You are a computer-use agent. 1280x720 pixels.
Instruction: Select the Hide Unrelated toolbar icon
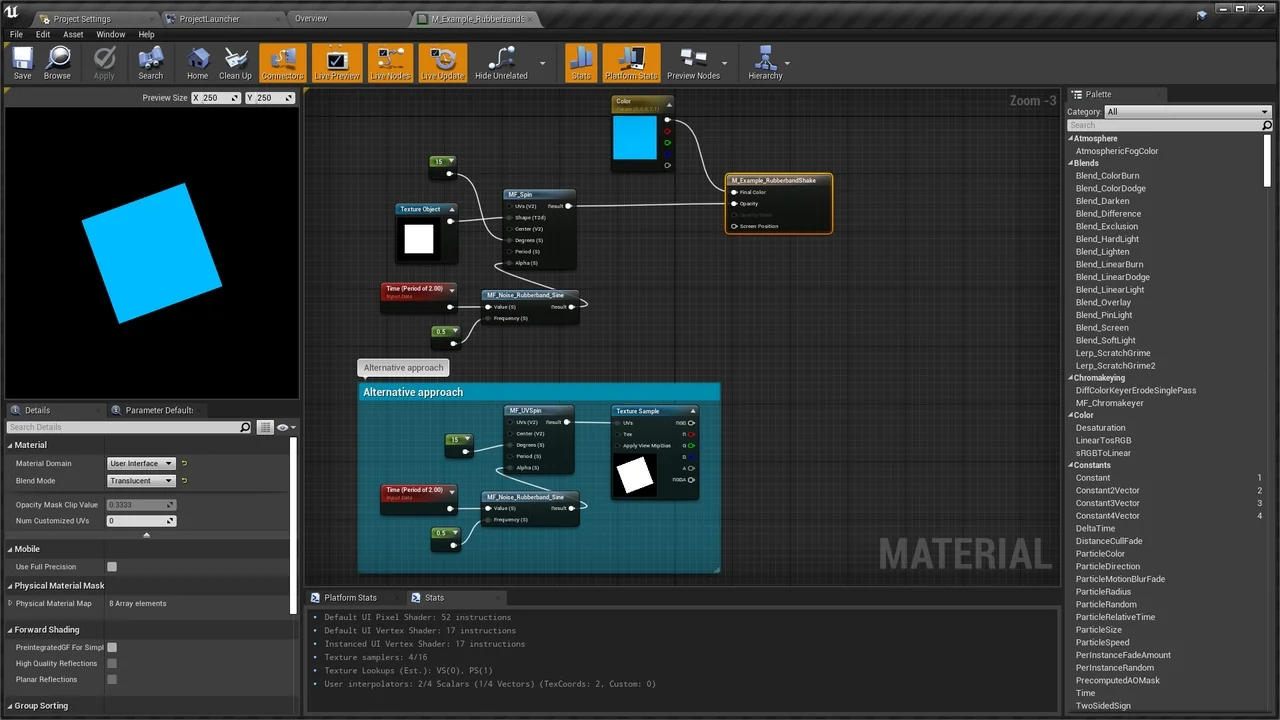coord(500,62)
